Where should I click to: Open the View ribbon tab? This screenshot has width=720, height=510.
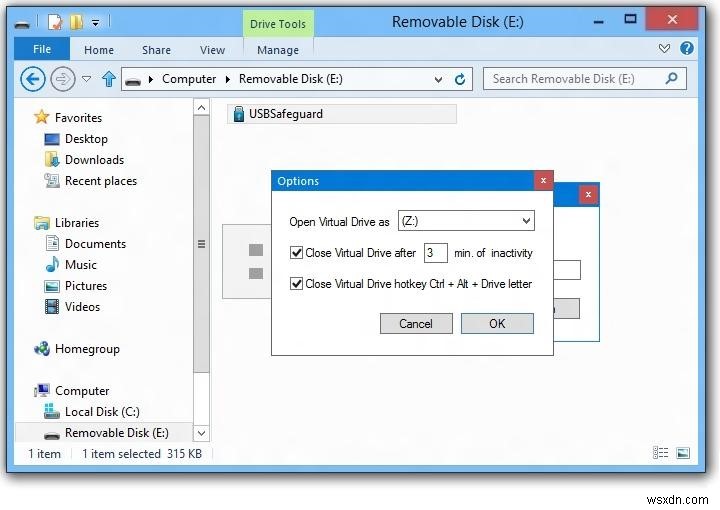tap(212, 50)
